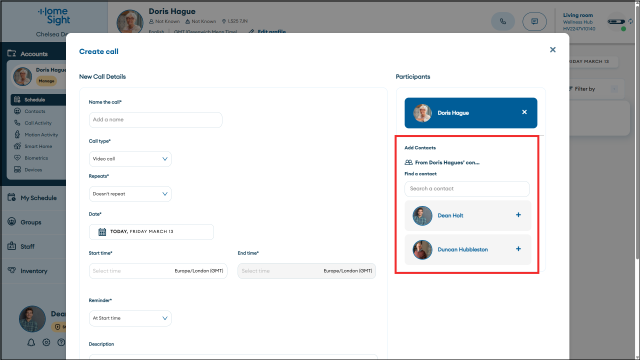The height and width of the screenshot is (360, 640).
Task: Click the calendar icon in Date field
Action: (x=102, y=232)
